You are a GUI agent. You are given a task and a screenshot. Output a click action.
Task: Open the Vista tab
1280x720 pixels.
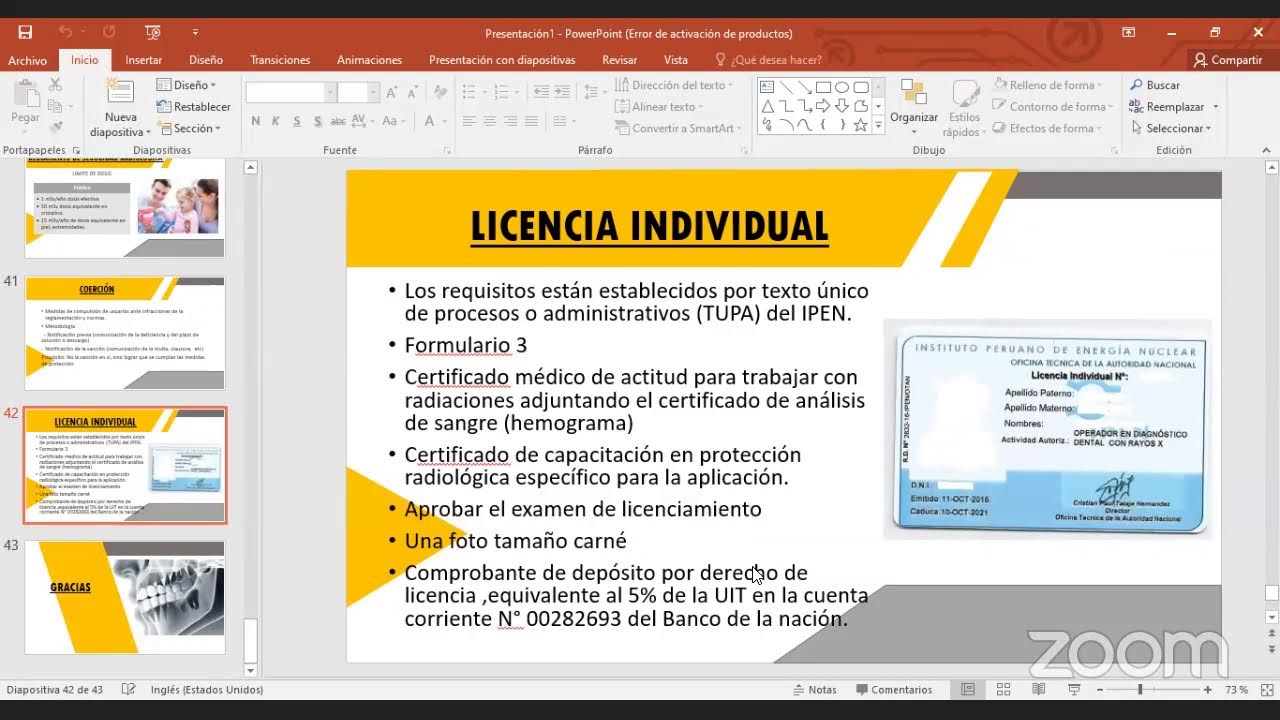coord(676,60)
